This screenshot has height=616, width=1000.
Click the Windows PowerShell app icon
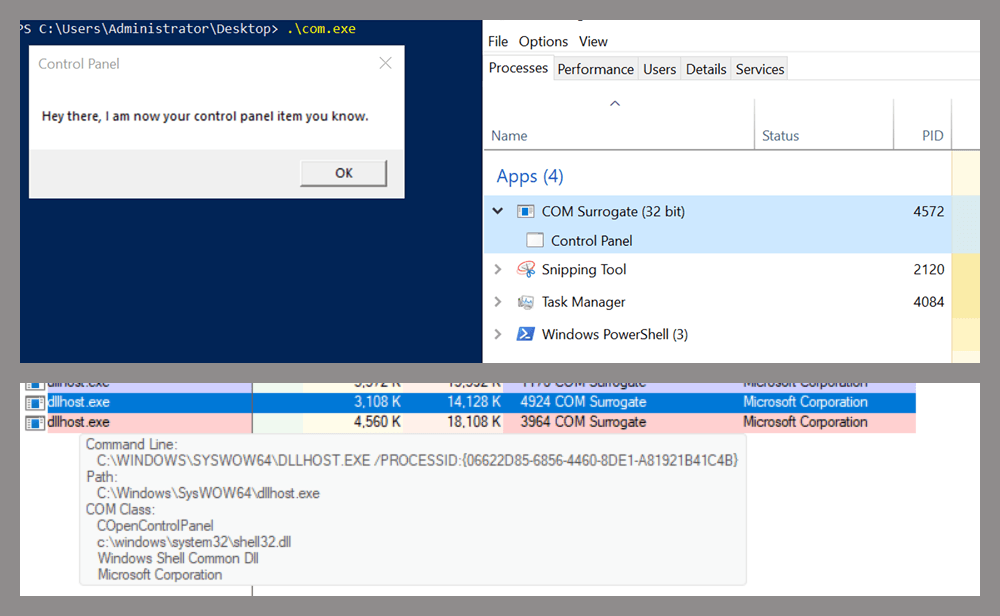tap(526, 335)
